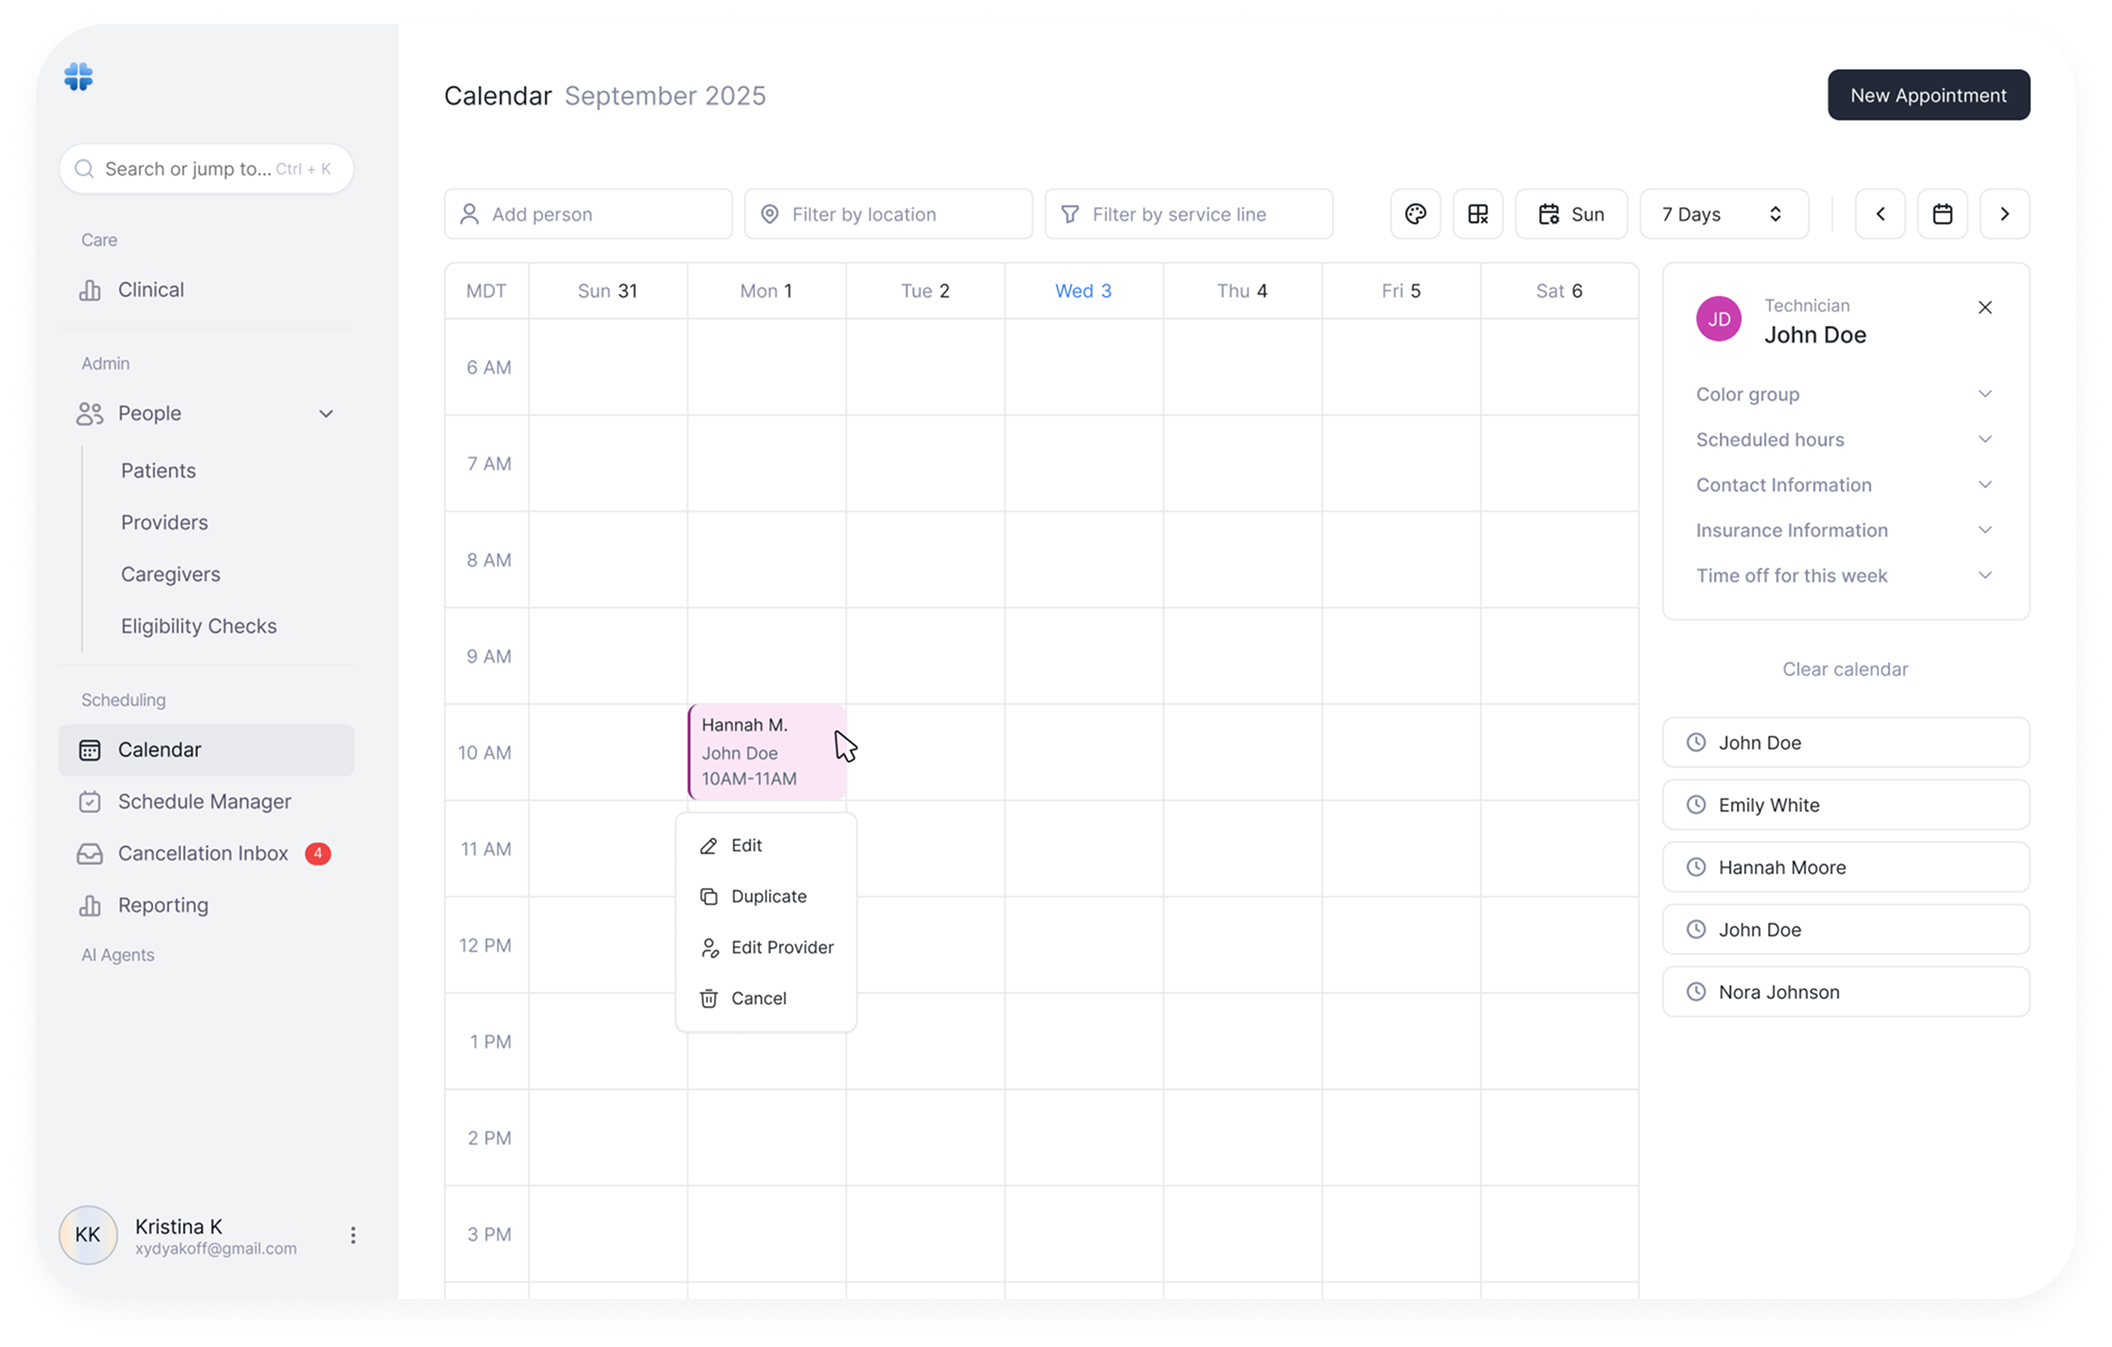Image resolution: width=2112 pixels, height=1347 pixels.
Task: Go to the previous week with the back arrow
Action: coord(1881,213)
